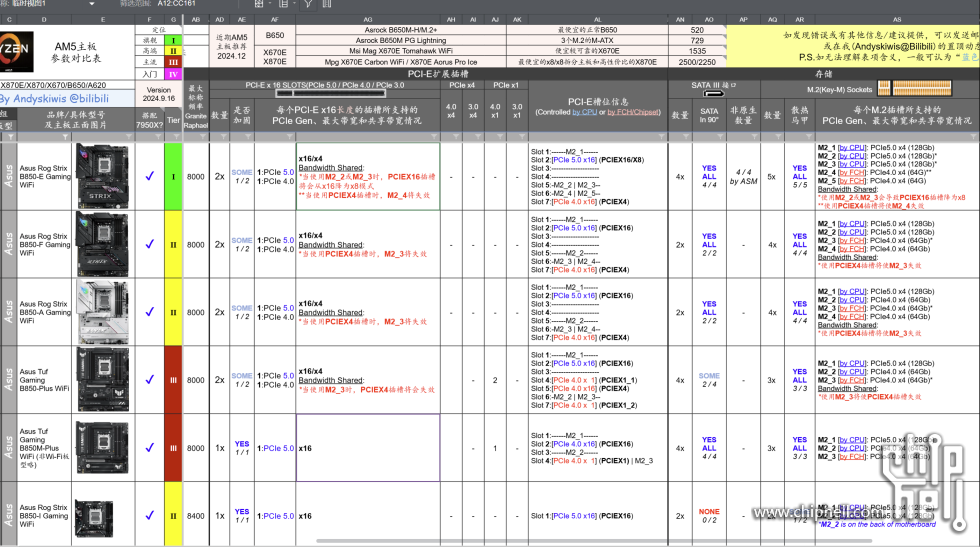
Task: Click the filter range box showing A12:CC161
Action: coord(176,4)
